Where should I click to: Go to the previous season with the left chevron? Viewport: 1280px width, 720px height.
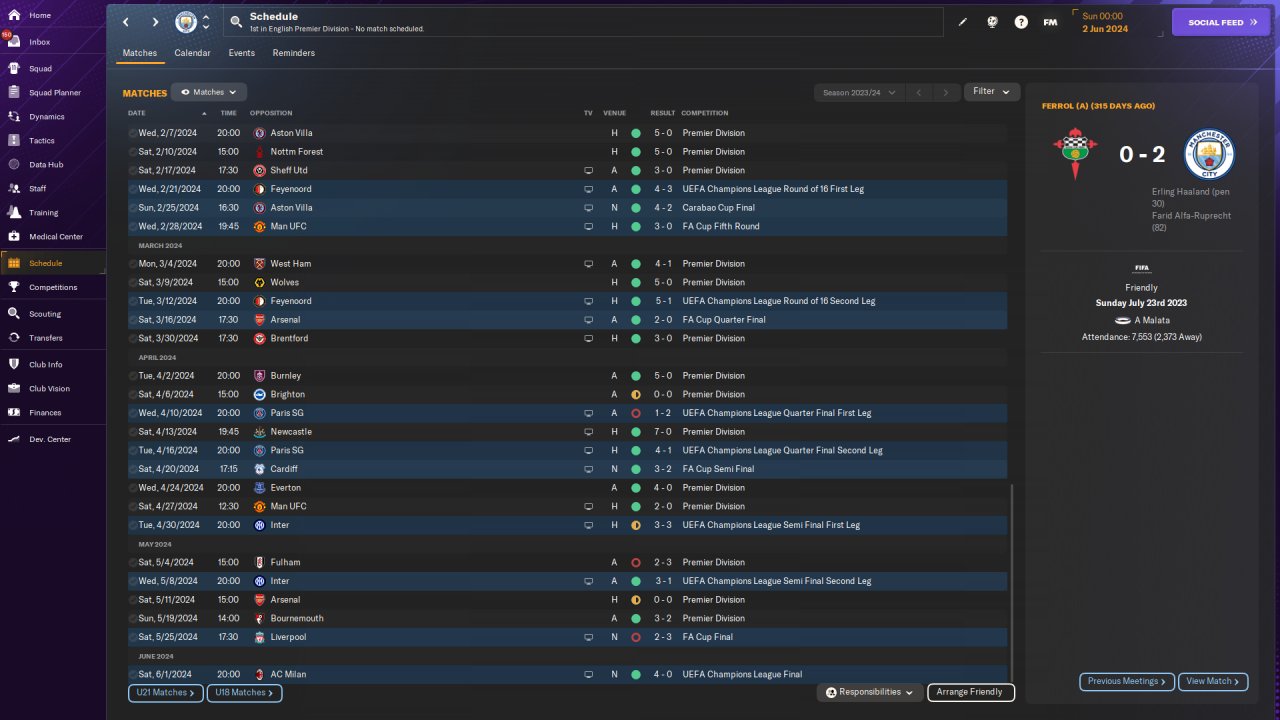(919, 93)
